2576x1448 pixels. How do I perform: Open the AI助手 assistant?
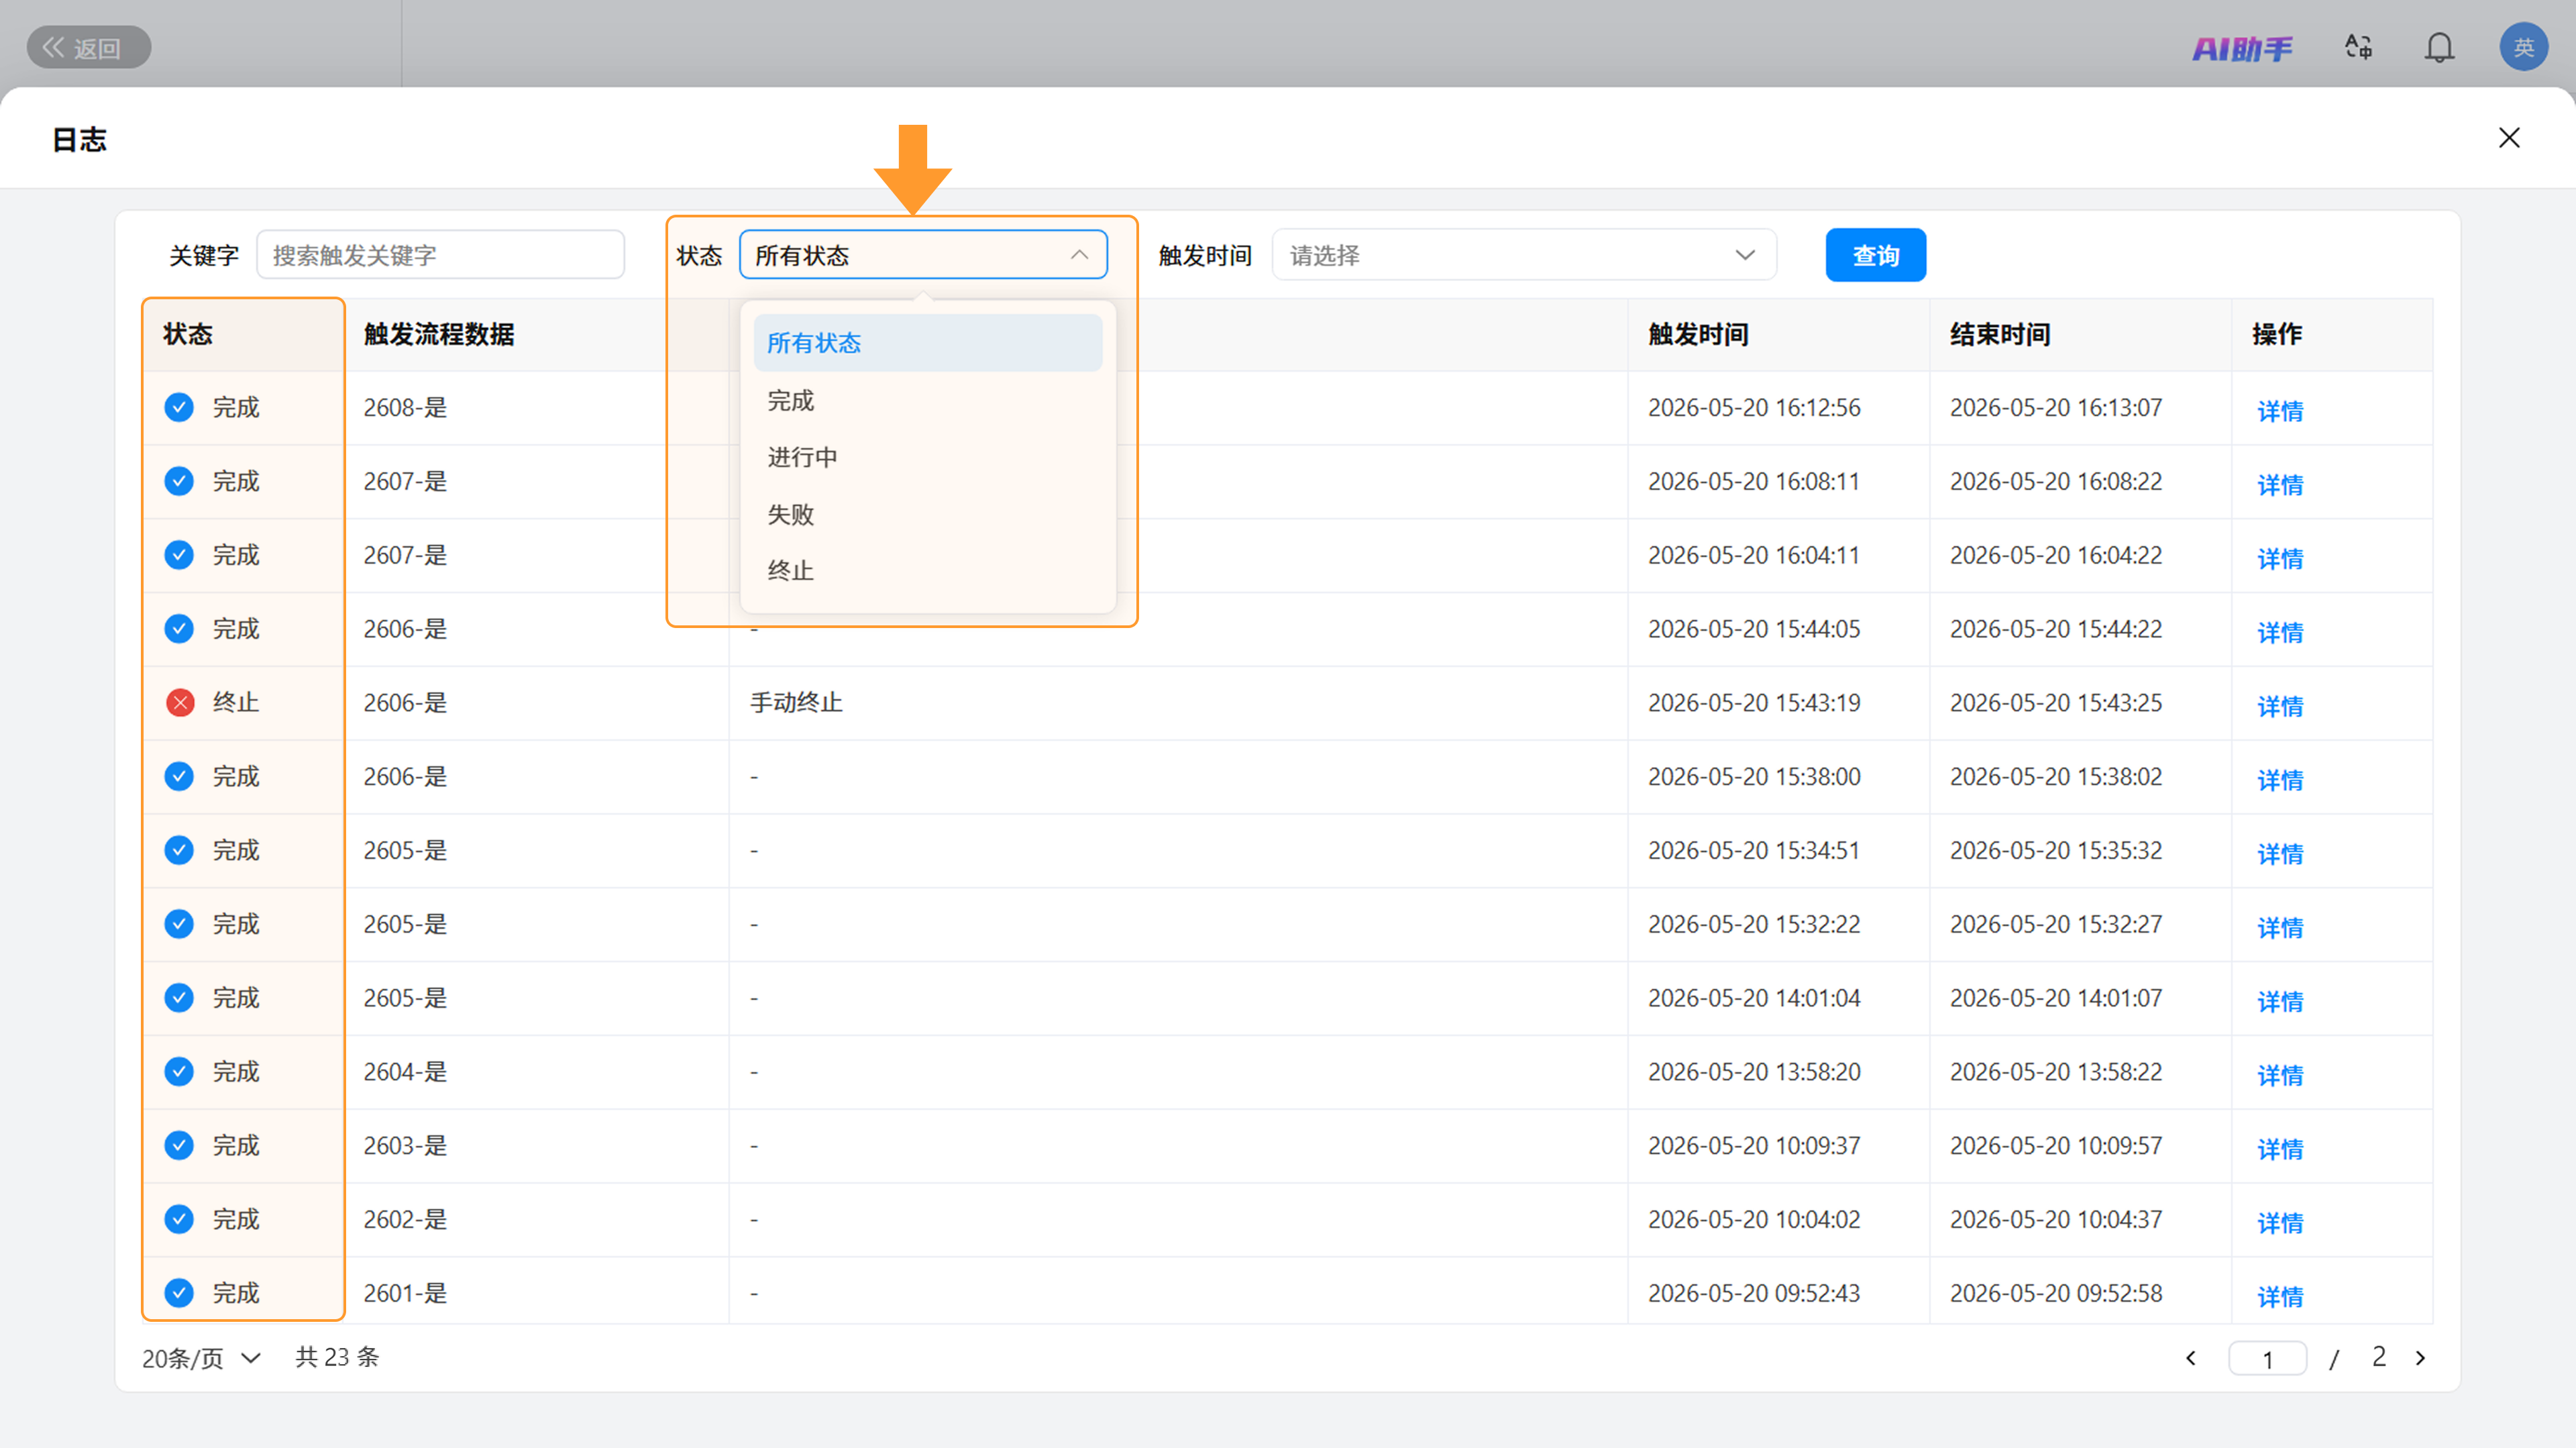point(2242,48)
